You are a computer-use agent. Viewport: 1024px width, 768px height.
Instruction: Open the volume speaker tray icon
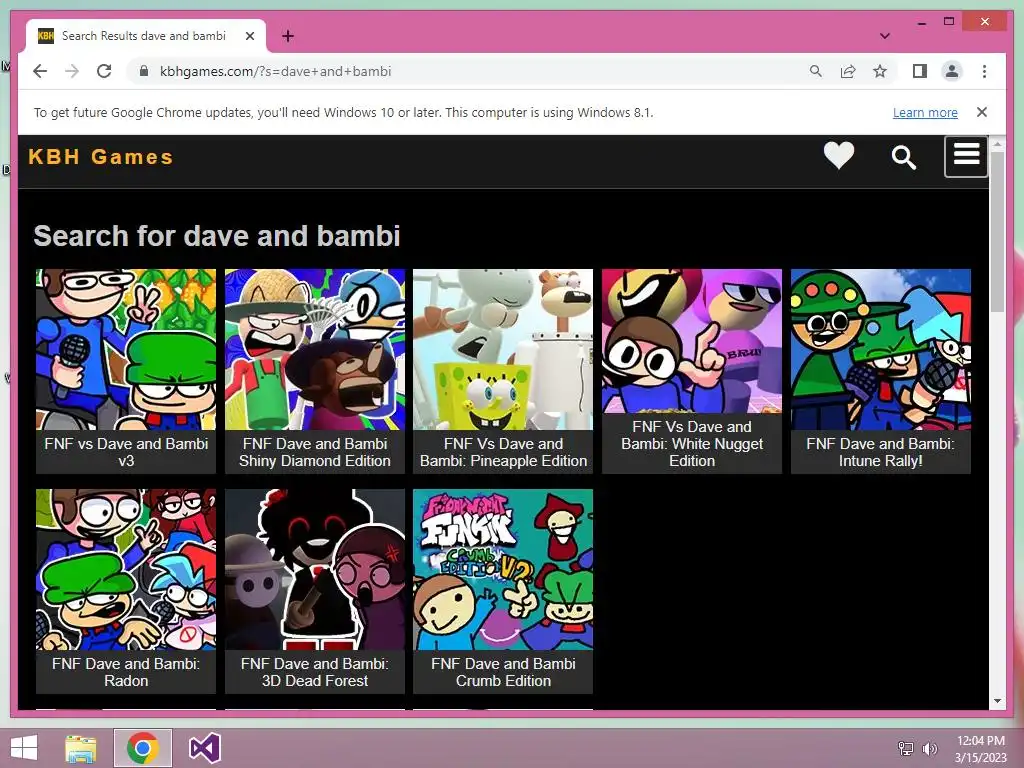point(929,748)
